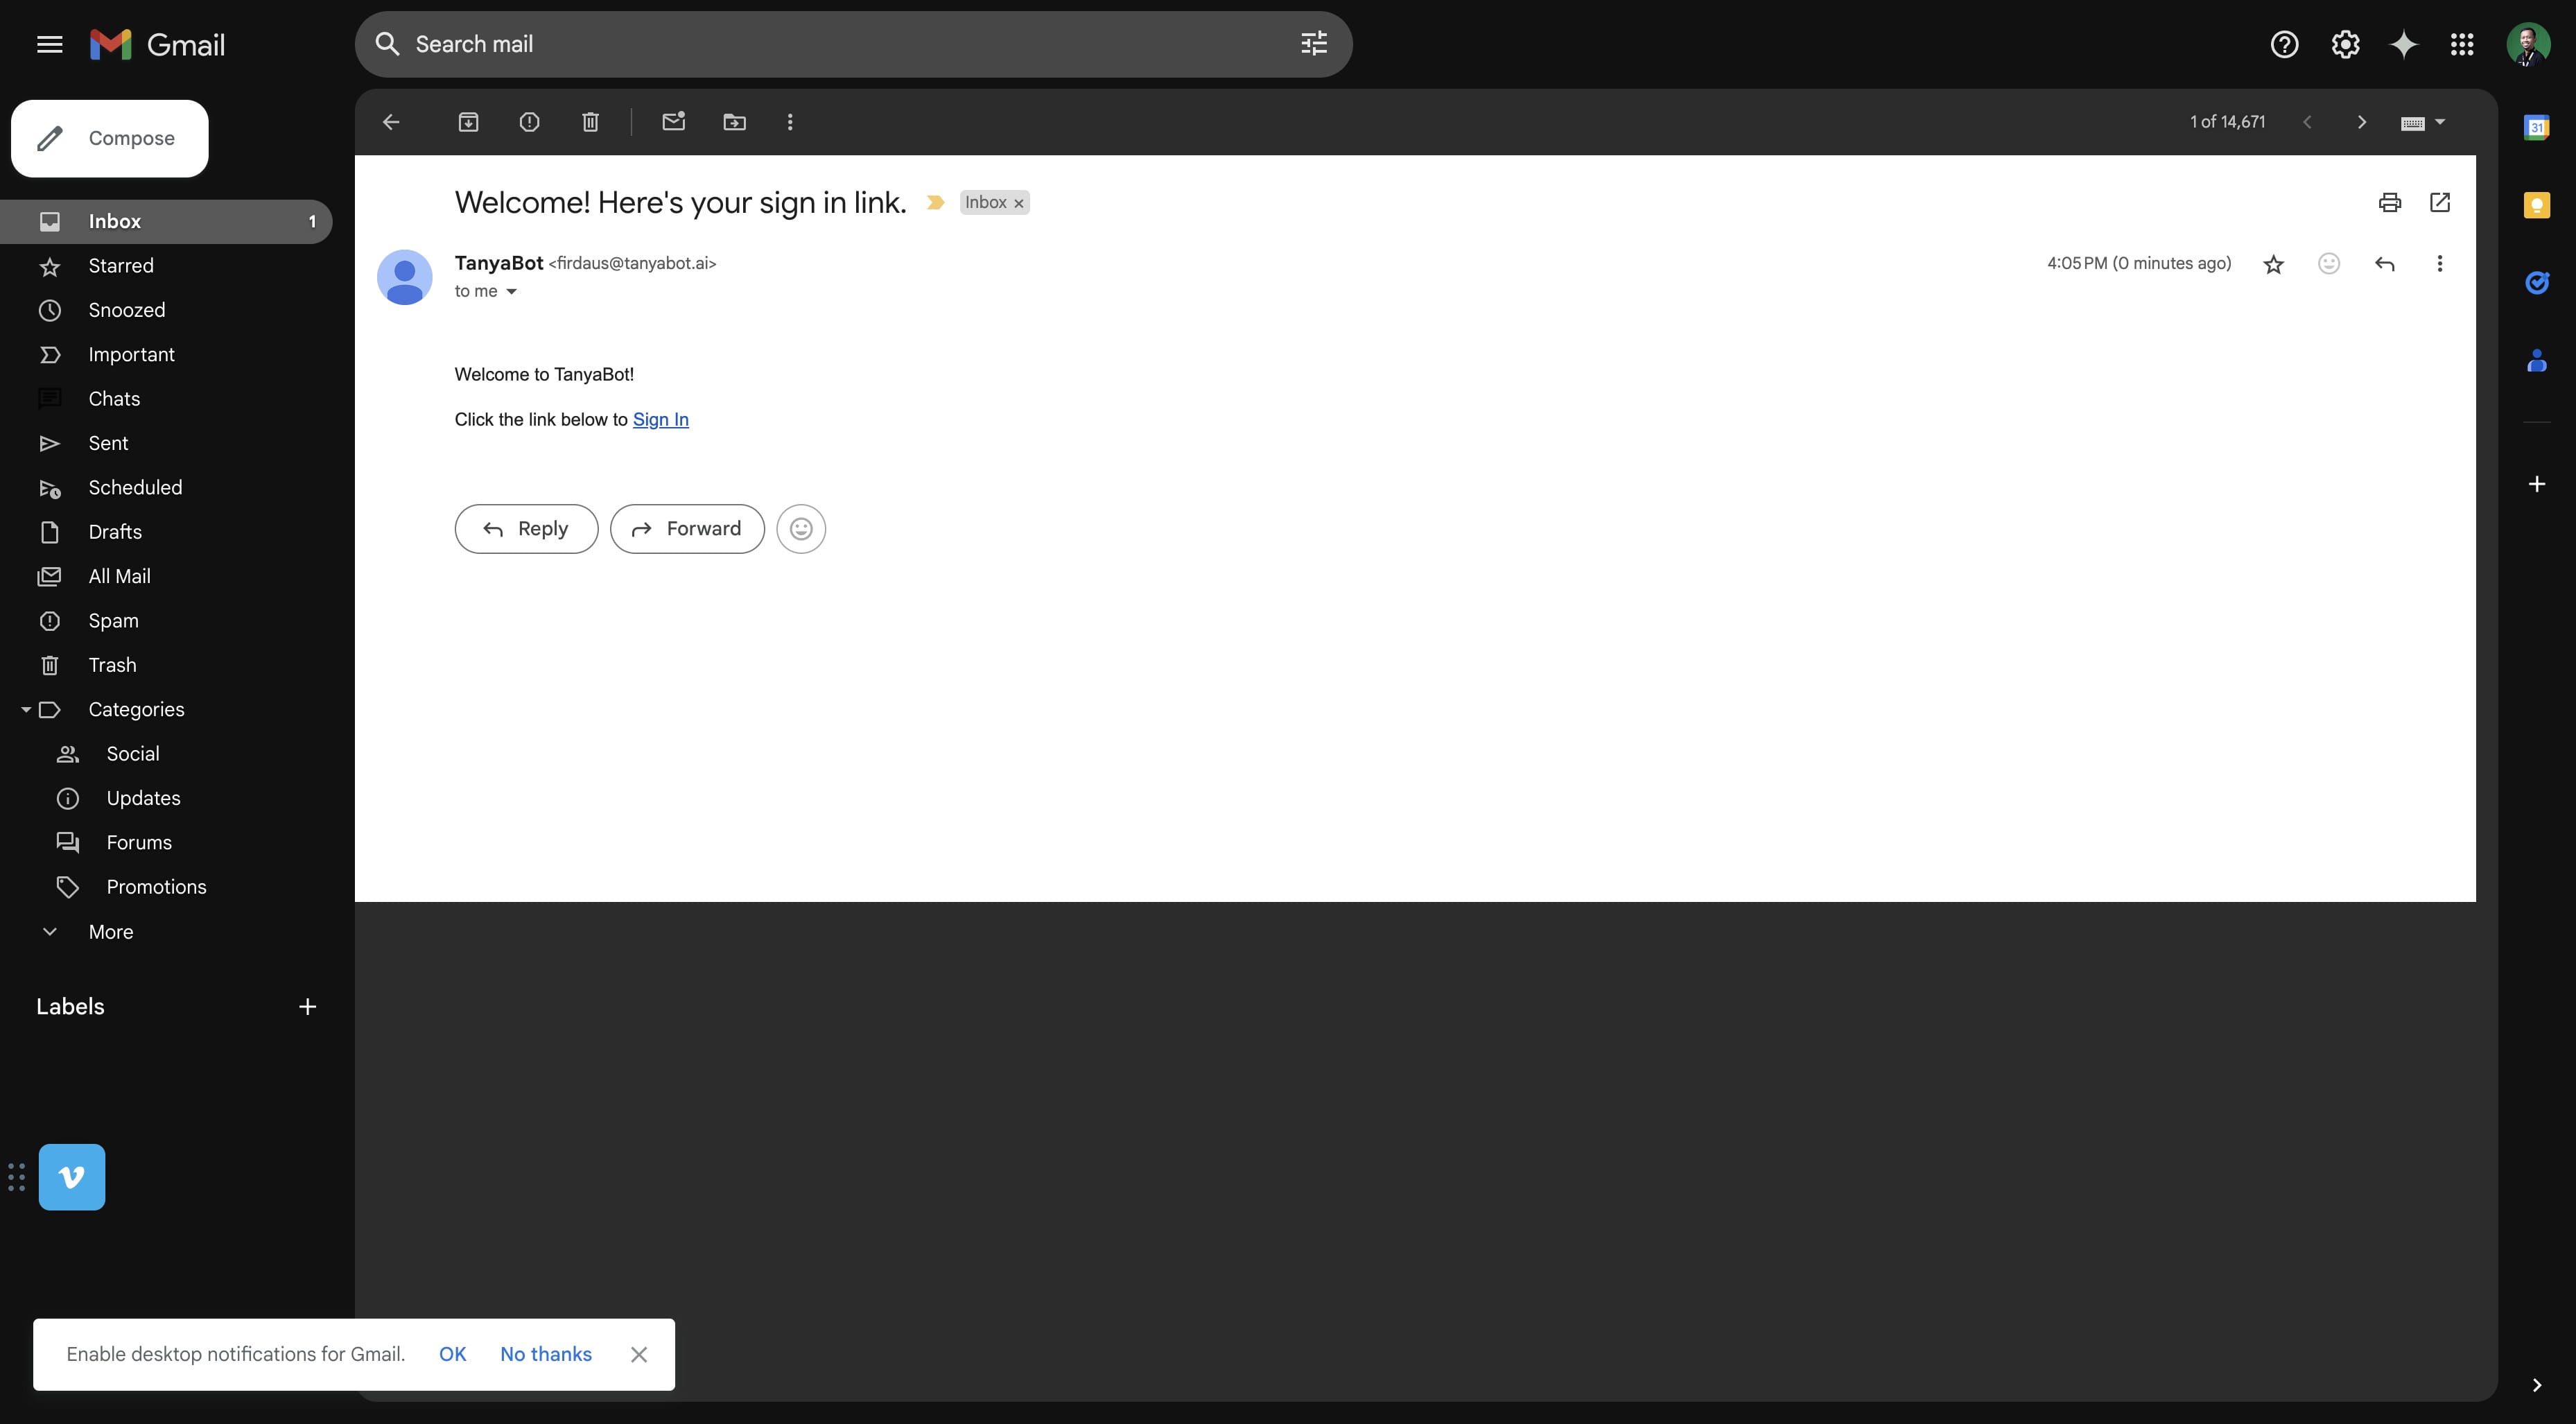Open Contacts side panel
The width and height of the screenshot is (2576, 1424).
(x=2536, y=360)
